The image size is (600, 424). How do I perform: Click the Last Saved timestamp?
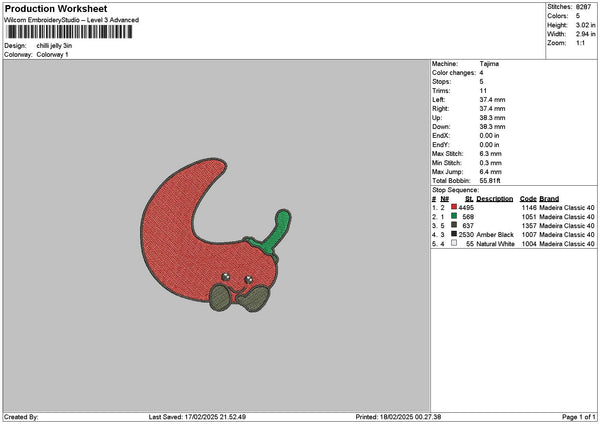197,417
